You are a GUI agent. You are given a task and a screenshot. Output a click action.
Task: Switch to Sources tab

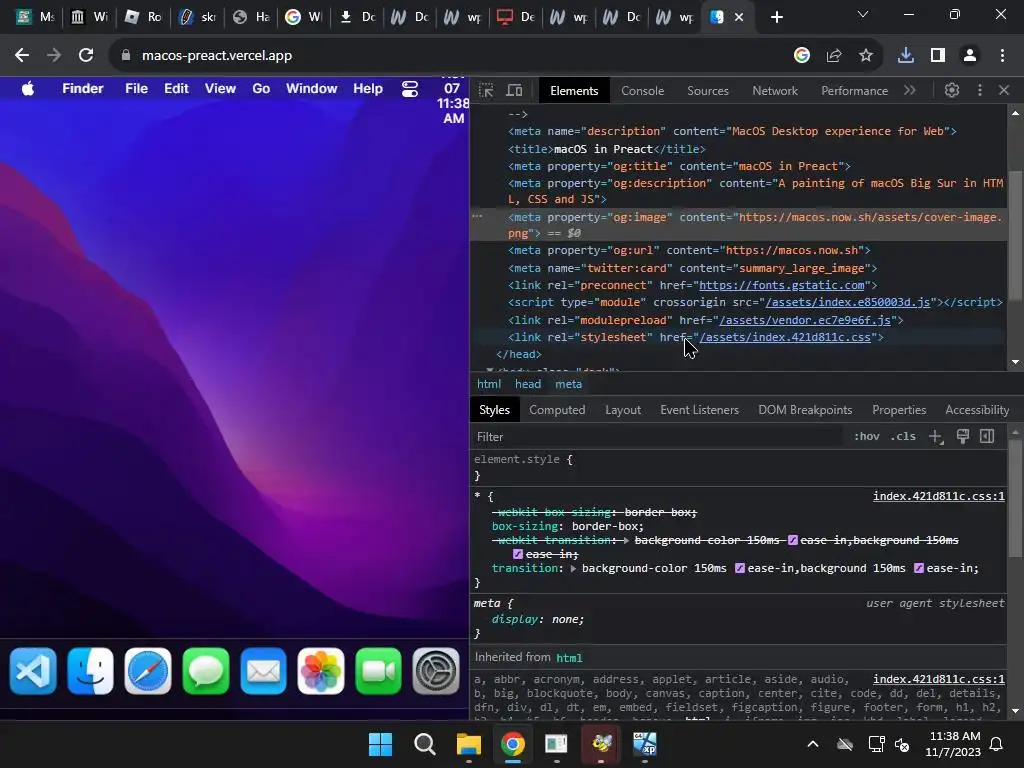708,91
